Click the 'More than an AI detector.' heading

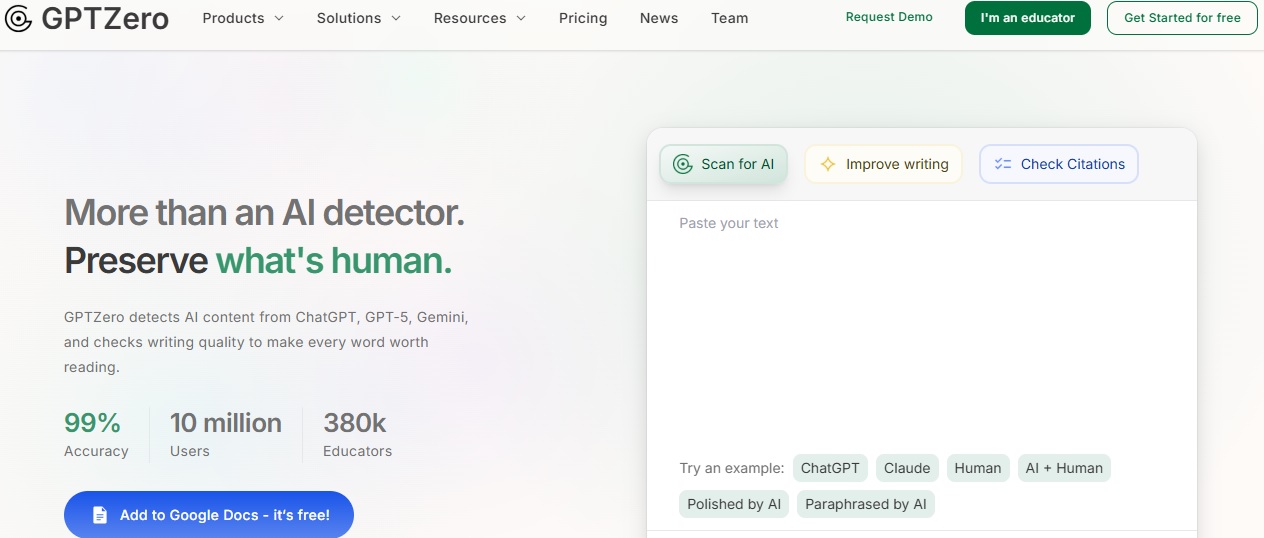(x=265, y=212)
